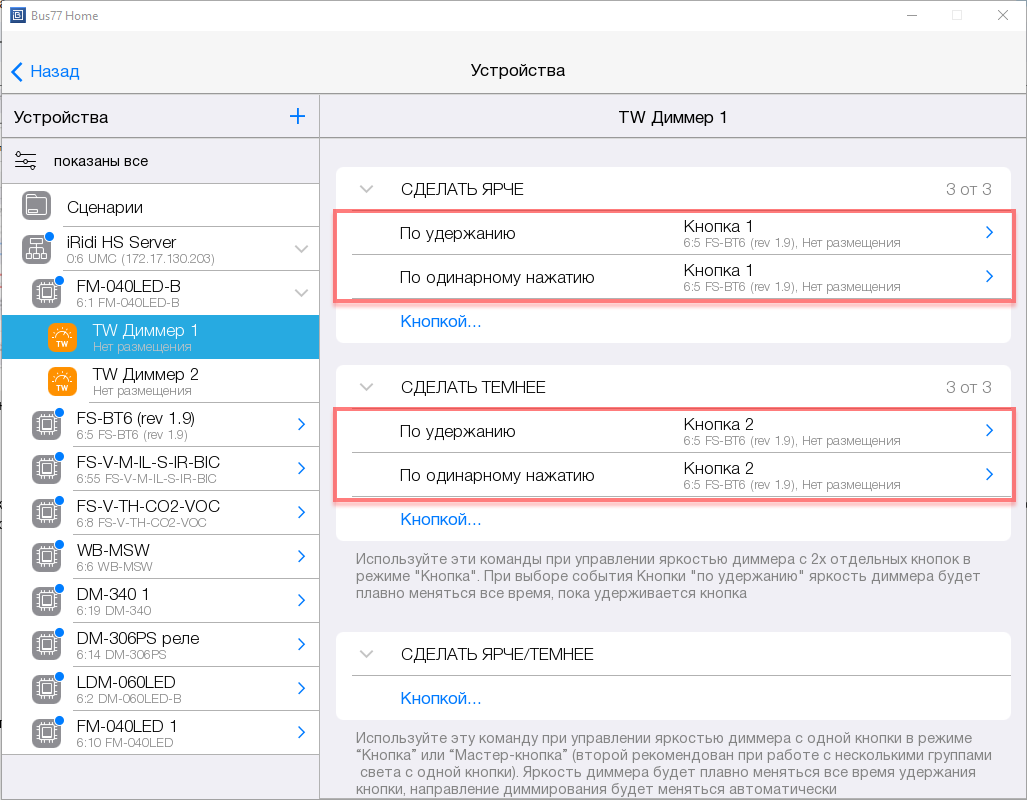The width and height of the screenshot is (1027, 800).
Task: Click Кнопкой... link under СДЕЛАТЬ ЯРЧЕ/ТЕМНЕЕ
Action: coord(441,698)
